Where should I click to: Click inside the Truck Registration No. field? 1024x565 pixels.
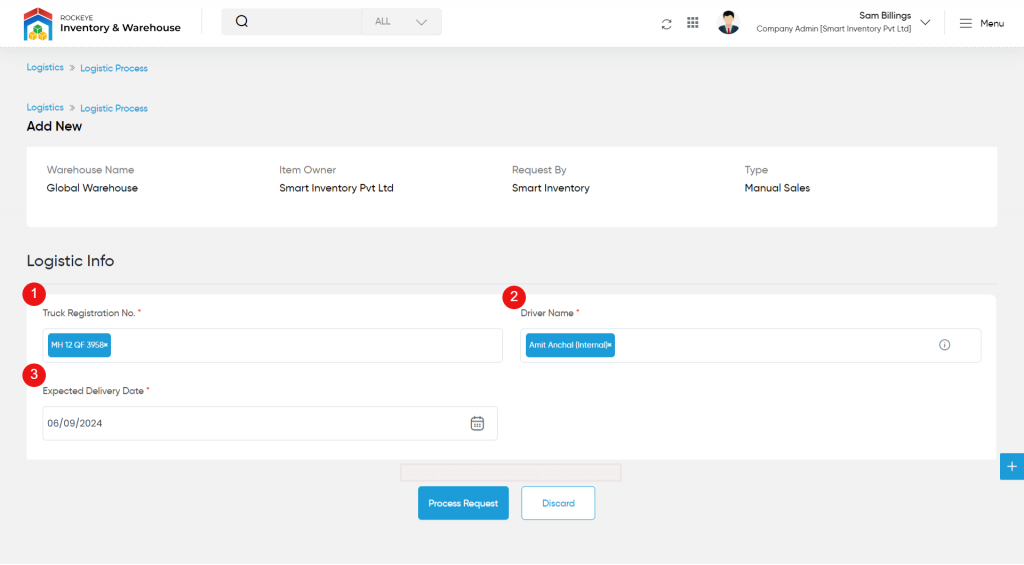(300, 345)
